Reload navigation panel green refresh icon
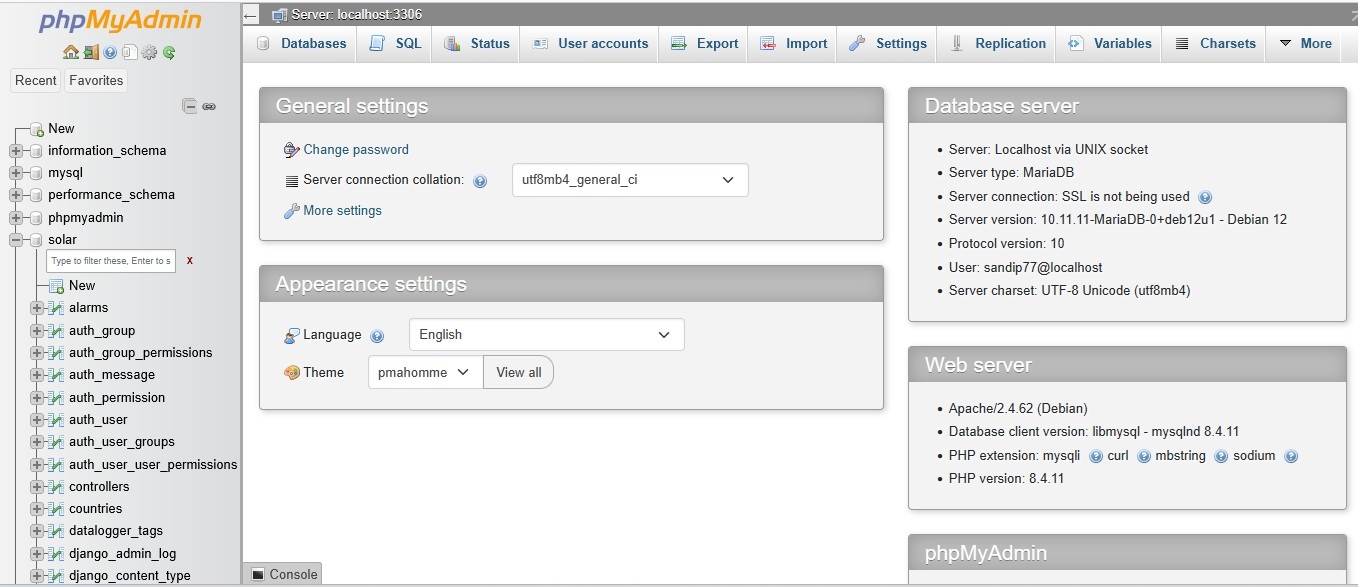Viewport: 1358px width, 587px height. [x=169, y=53]
